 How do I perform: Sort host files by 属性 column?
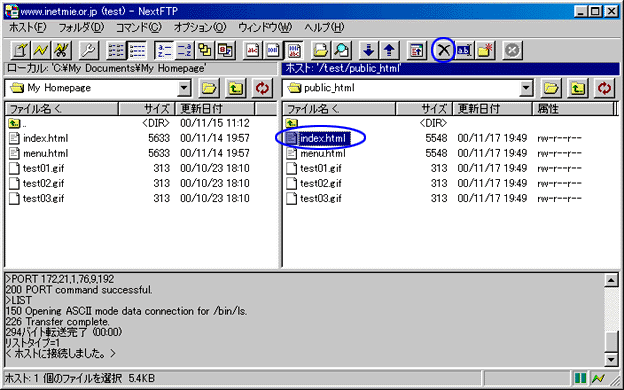pos(574,109)
